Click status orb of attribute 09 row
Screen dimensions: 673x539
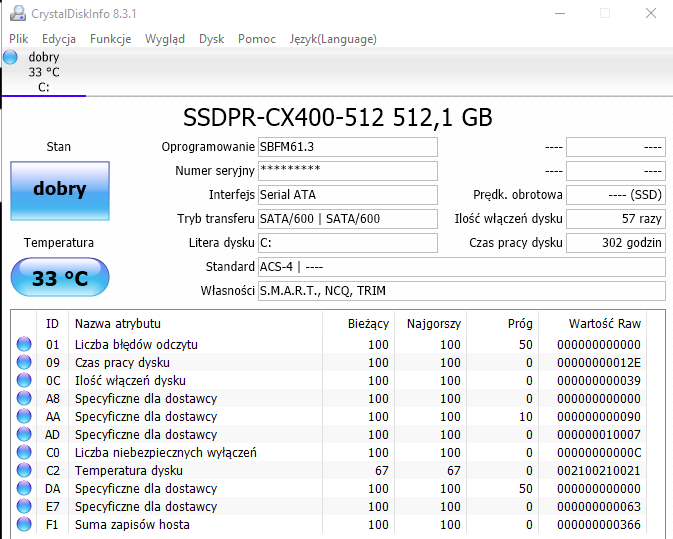[24, 362]
